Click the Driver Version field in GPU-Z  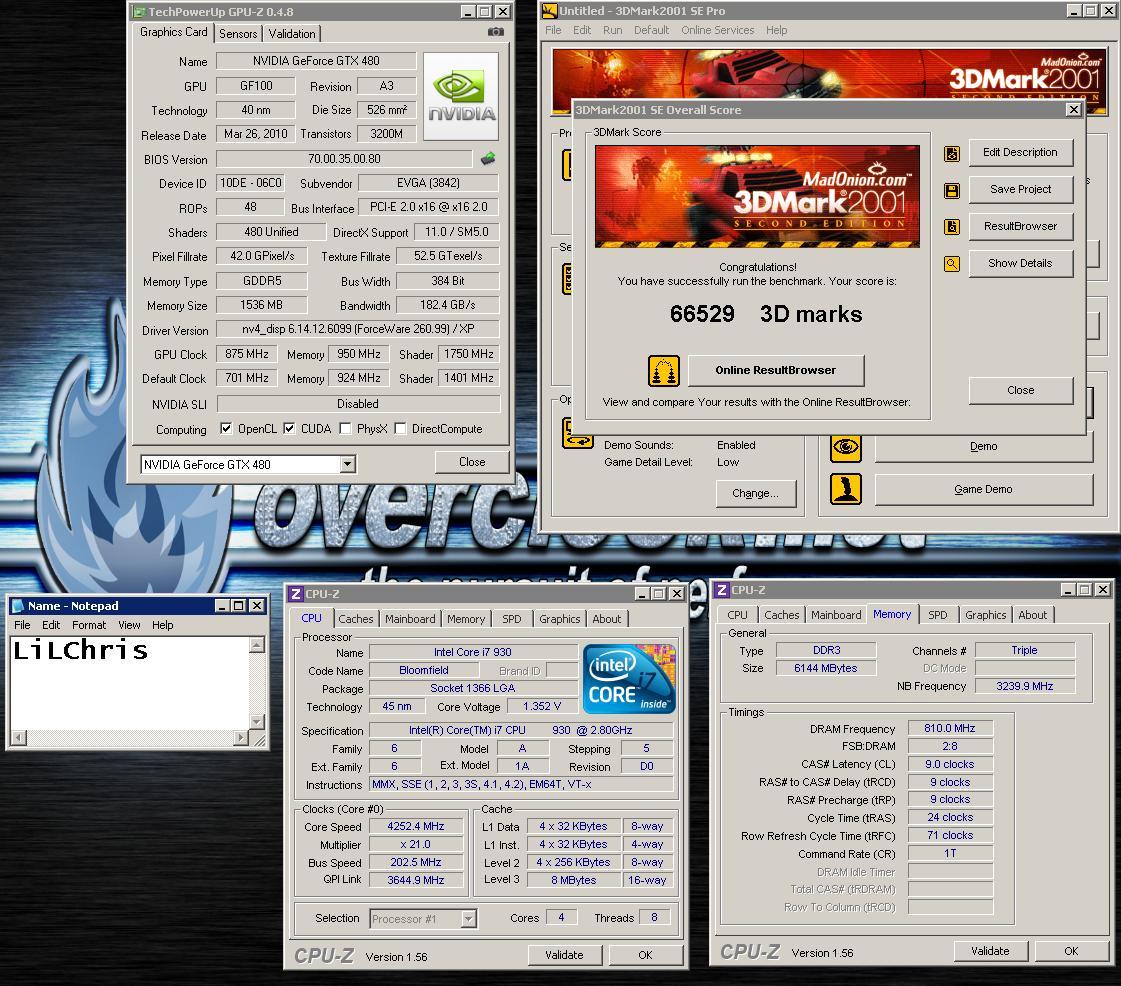pyautogui.click(x=357, y=329)
